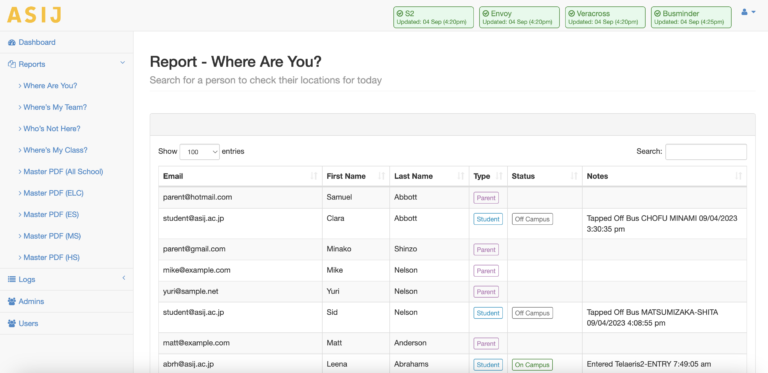
Task: Click Leena Abrahams' On Campus status
Action: (532, 365)
